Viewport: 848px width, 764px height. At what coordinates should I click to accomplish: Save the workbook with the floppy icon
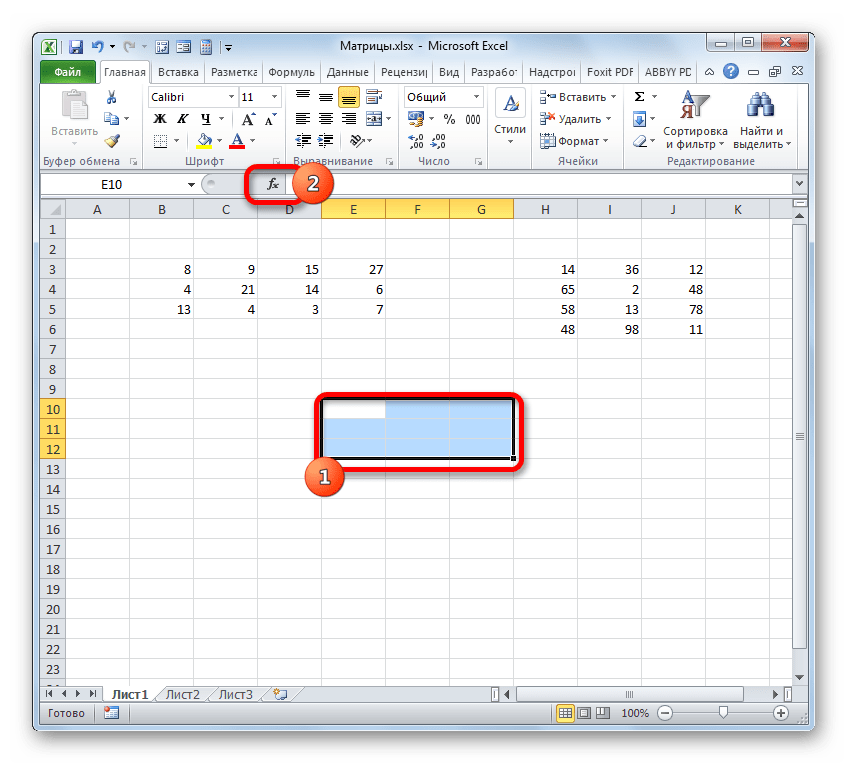click(76, 47)
